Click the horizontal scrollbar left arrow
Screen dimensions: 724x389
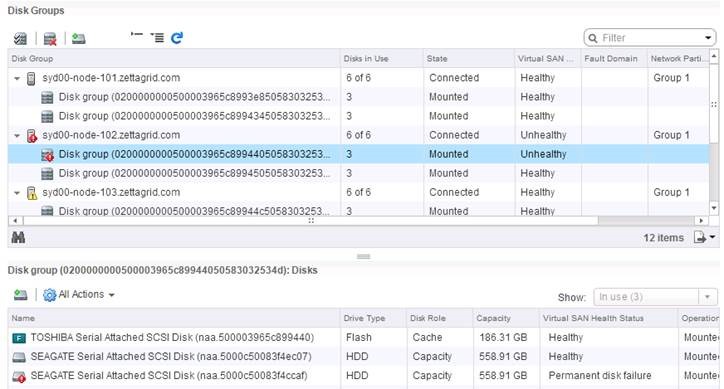point(15,220)
